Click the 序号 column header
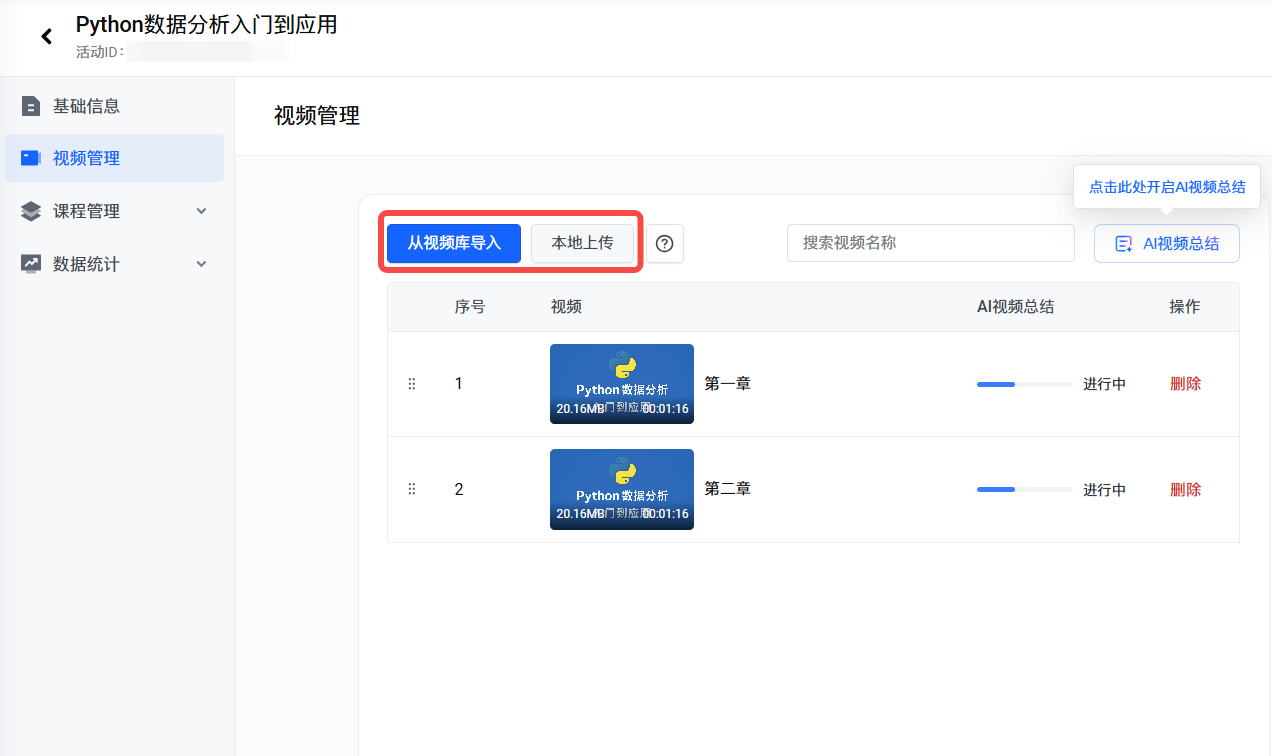1272x756 pixels. 470,307
